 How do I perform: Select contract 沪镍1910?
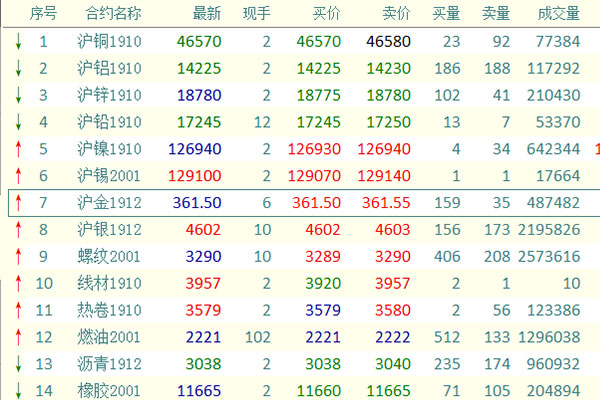[109, 149]
